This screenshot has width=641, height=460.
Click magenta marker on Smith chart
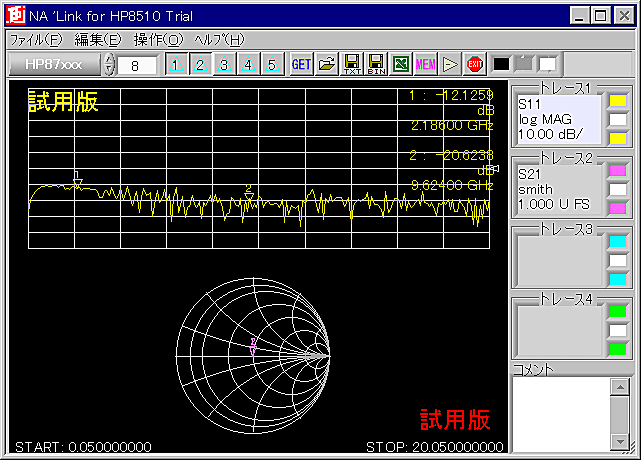253,348
